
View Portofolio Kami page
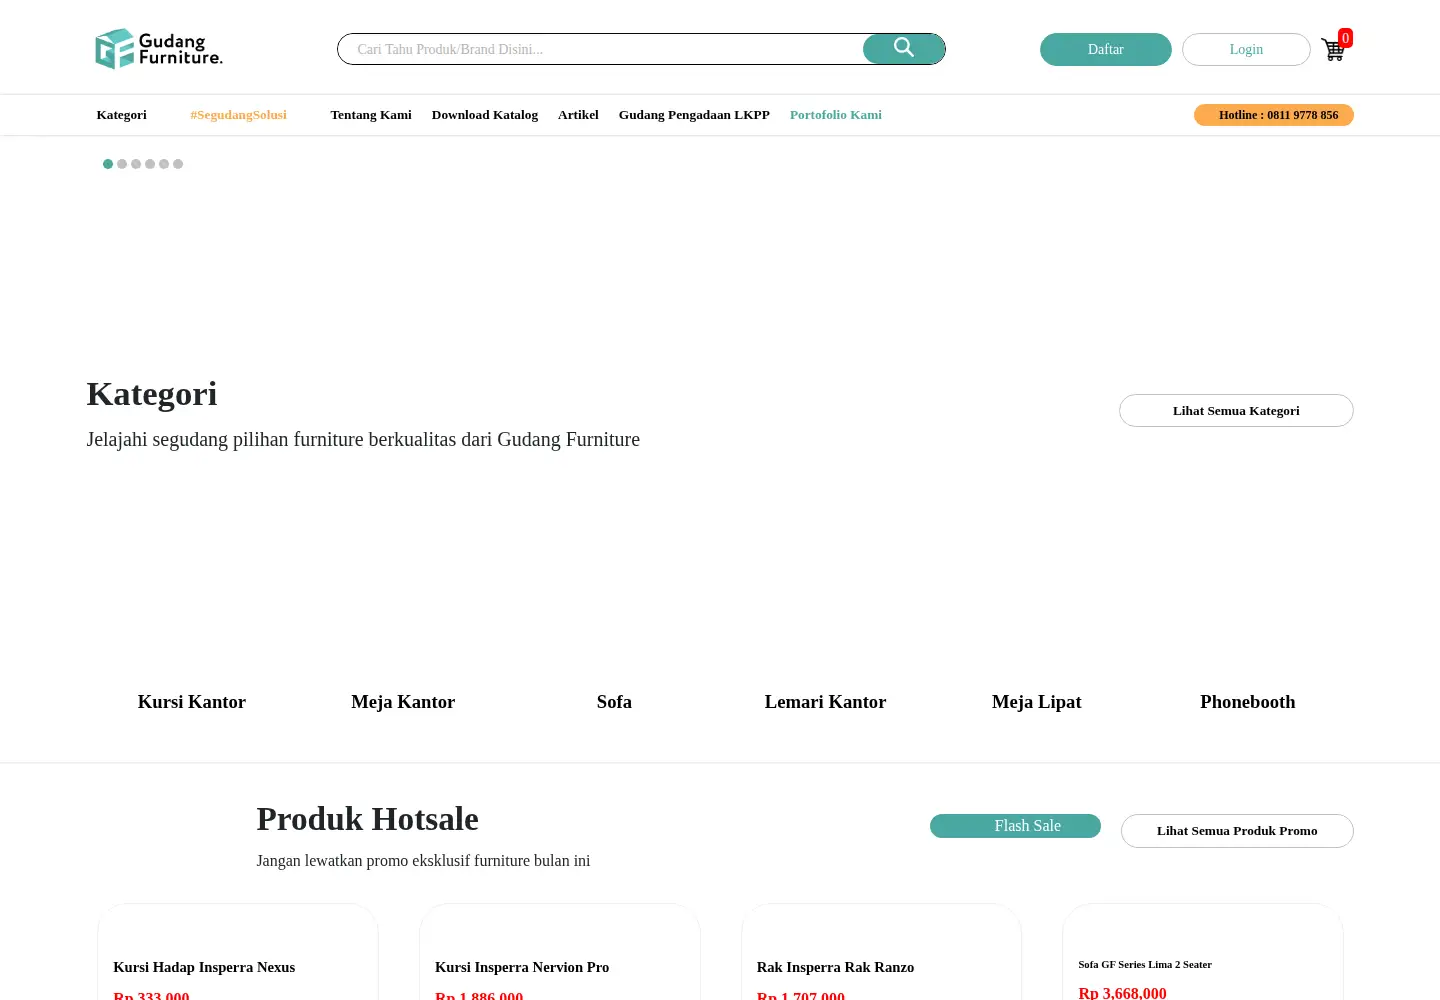tap(836, 115)
